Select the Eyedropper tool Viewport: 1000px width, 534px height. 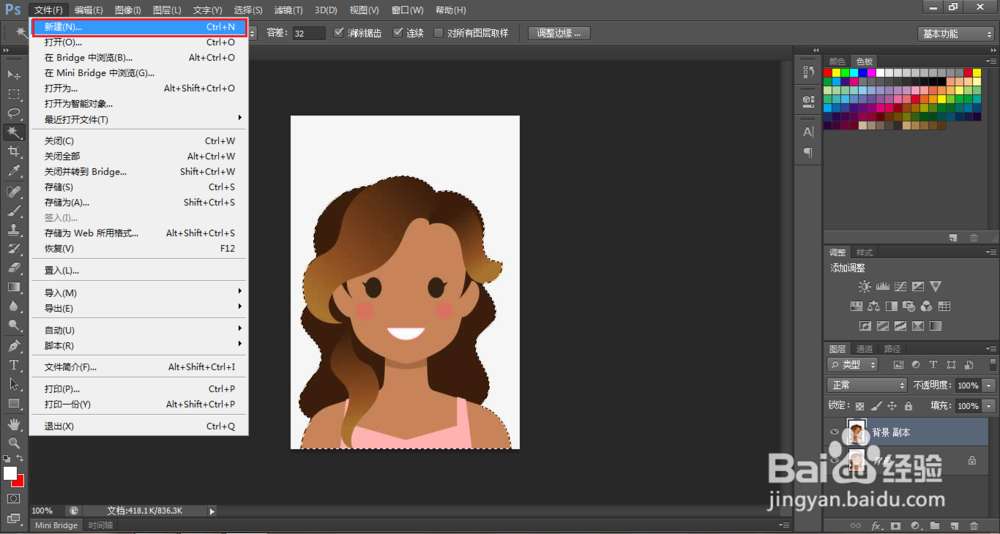tap(13, 171)
